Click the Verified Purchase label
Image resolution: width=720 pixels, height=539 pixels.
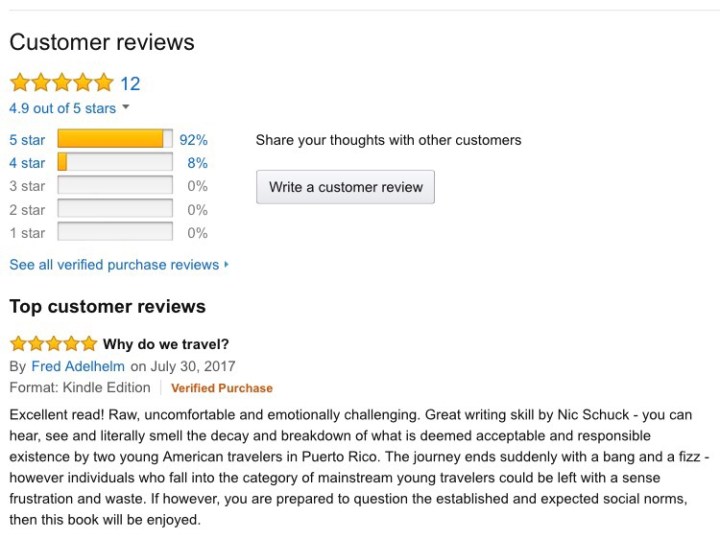[x=221, y=388]
